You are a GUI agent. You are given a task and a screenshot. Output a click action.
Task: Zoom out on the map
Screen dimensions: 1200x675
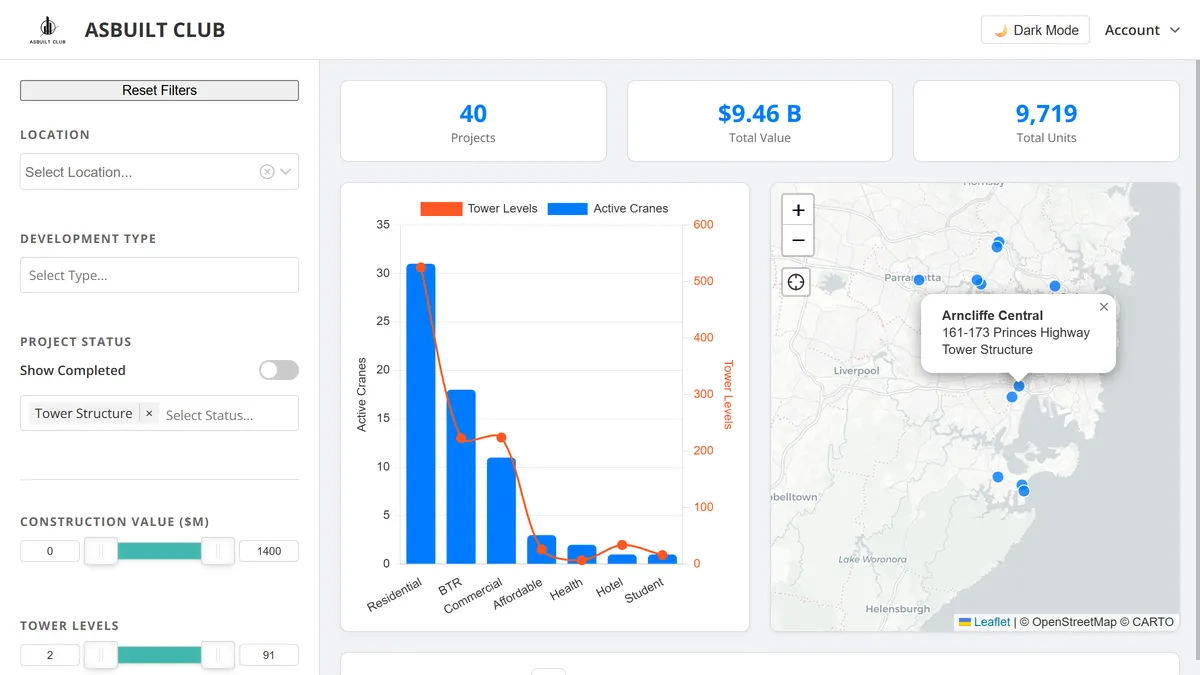pos(798,241)
